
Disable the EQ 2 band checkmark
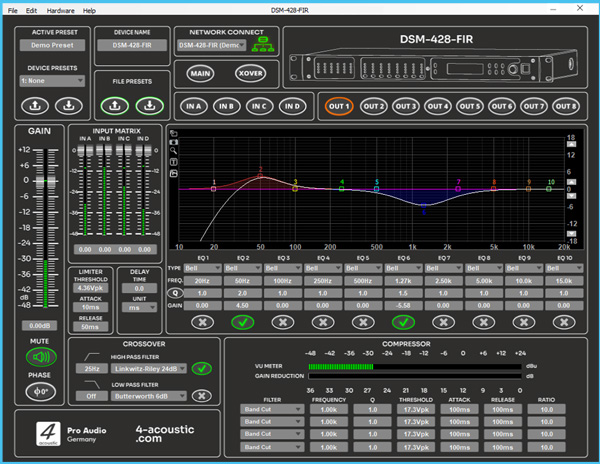tap(242, 322)
